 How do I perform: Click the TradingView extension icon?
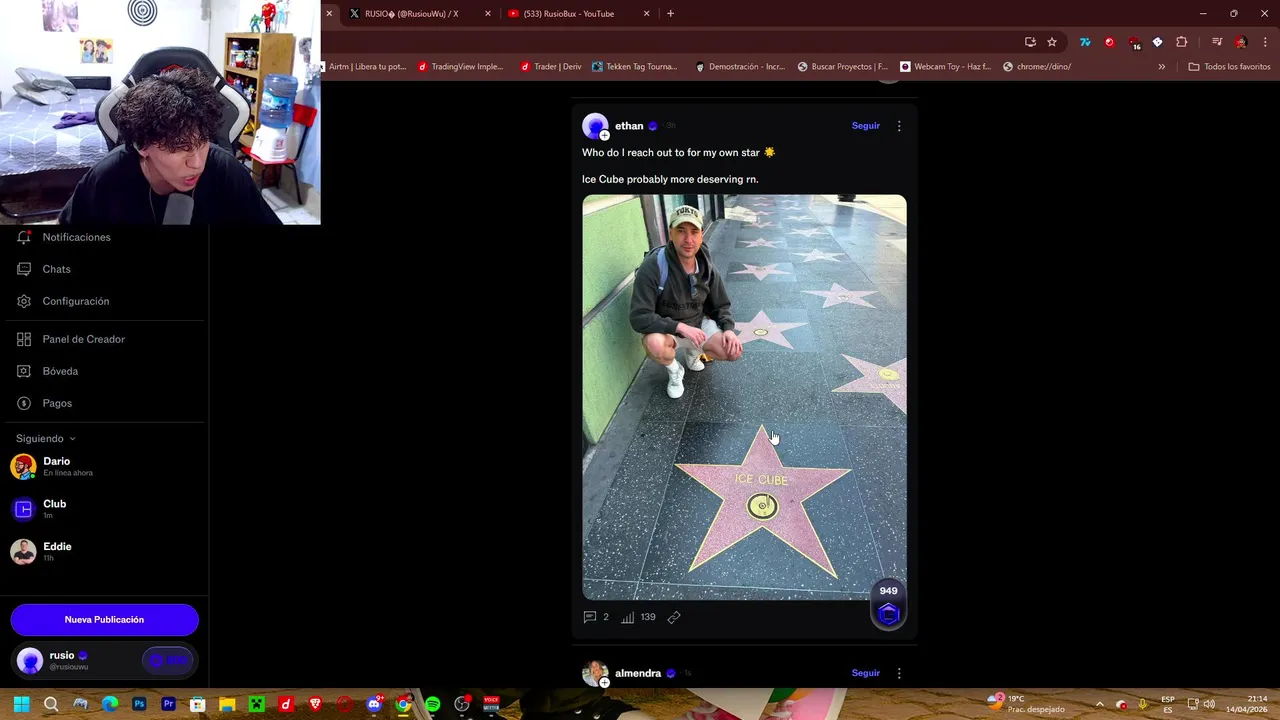click(x=1085, y=42)
